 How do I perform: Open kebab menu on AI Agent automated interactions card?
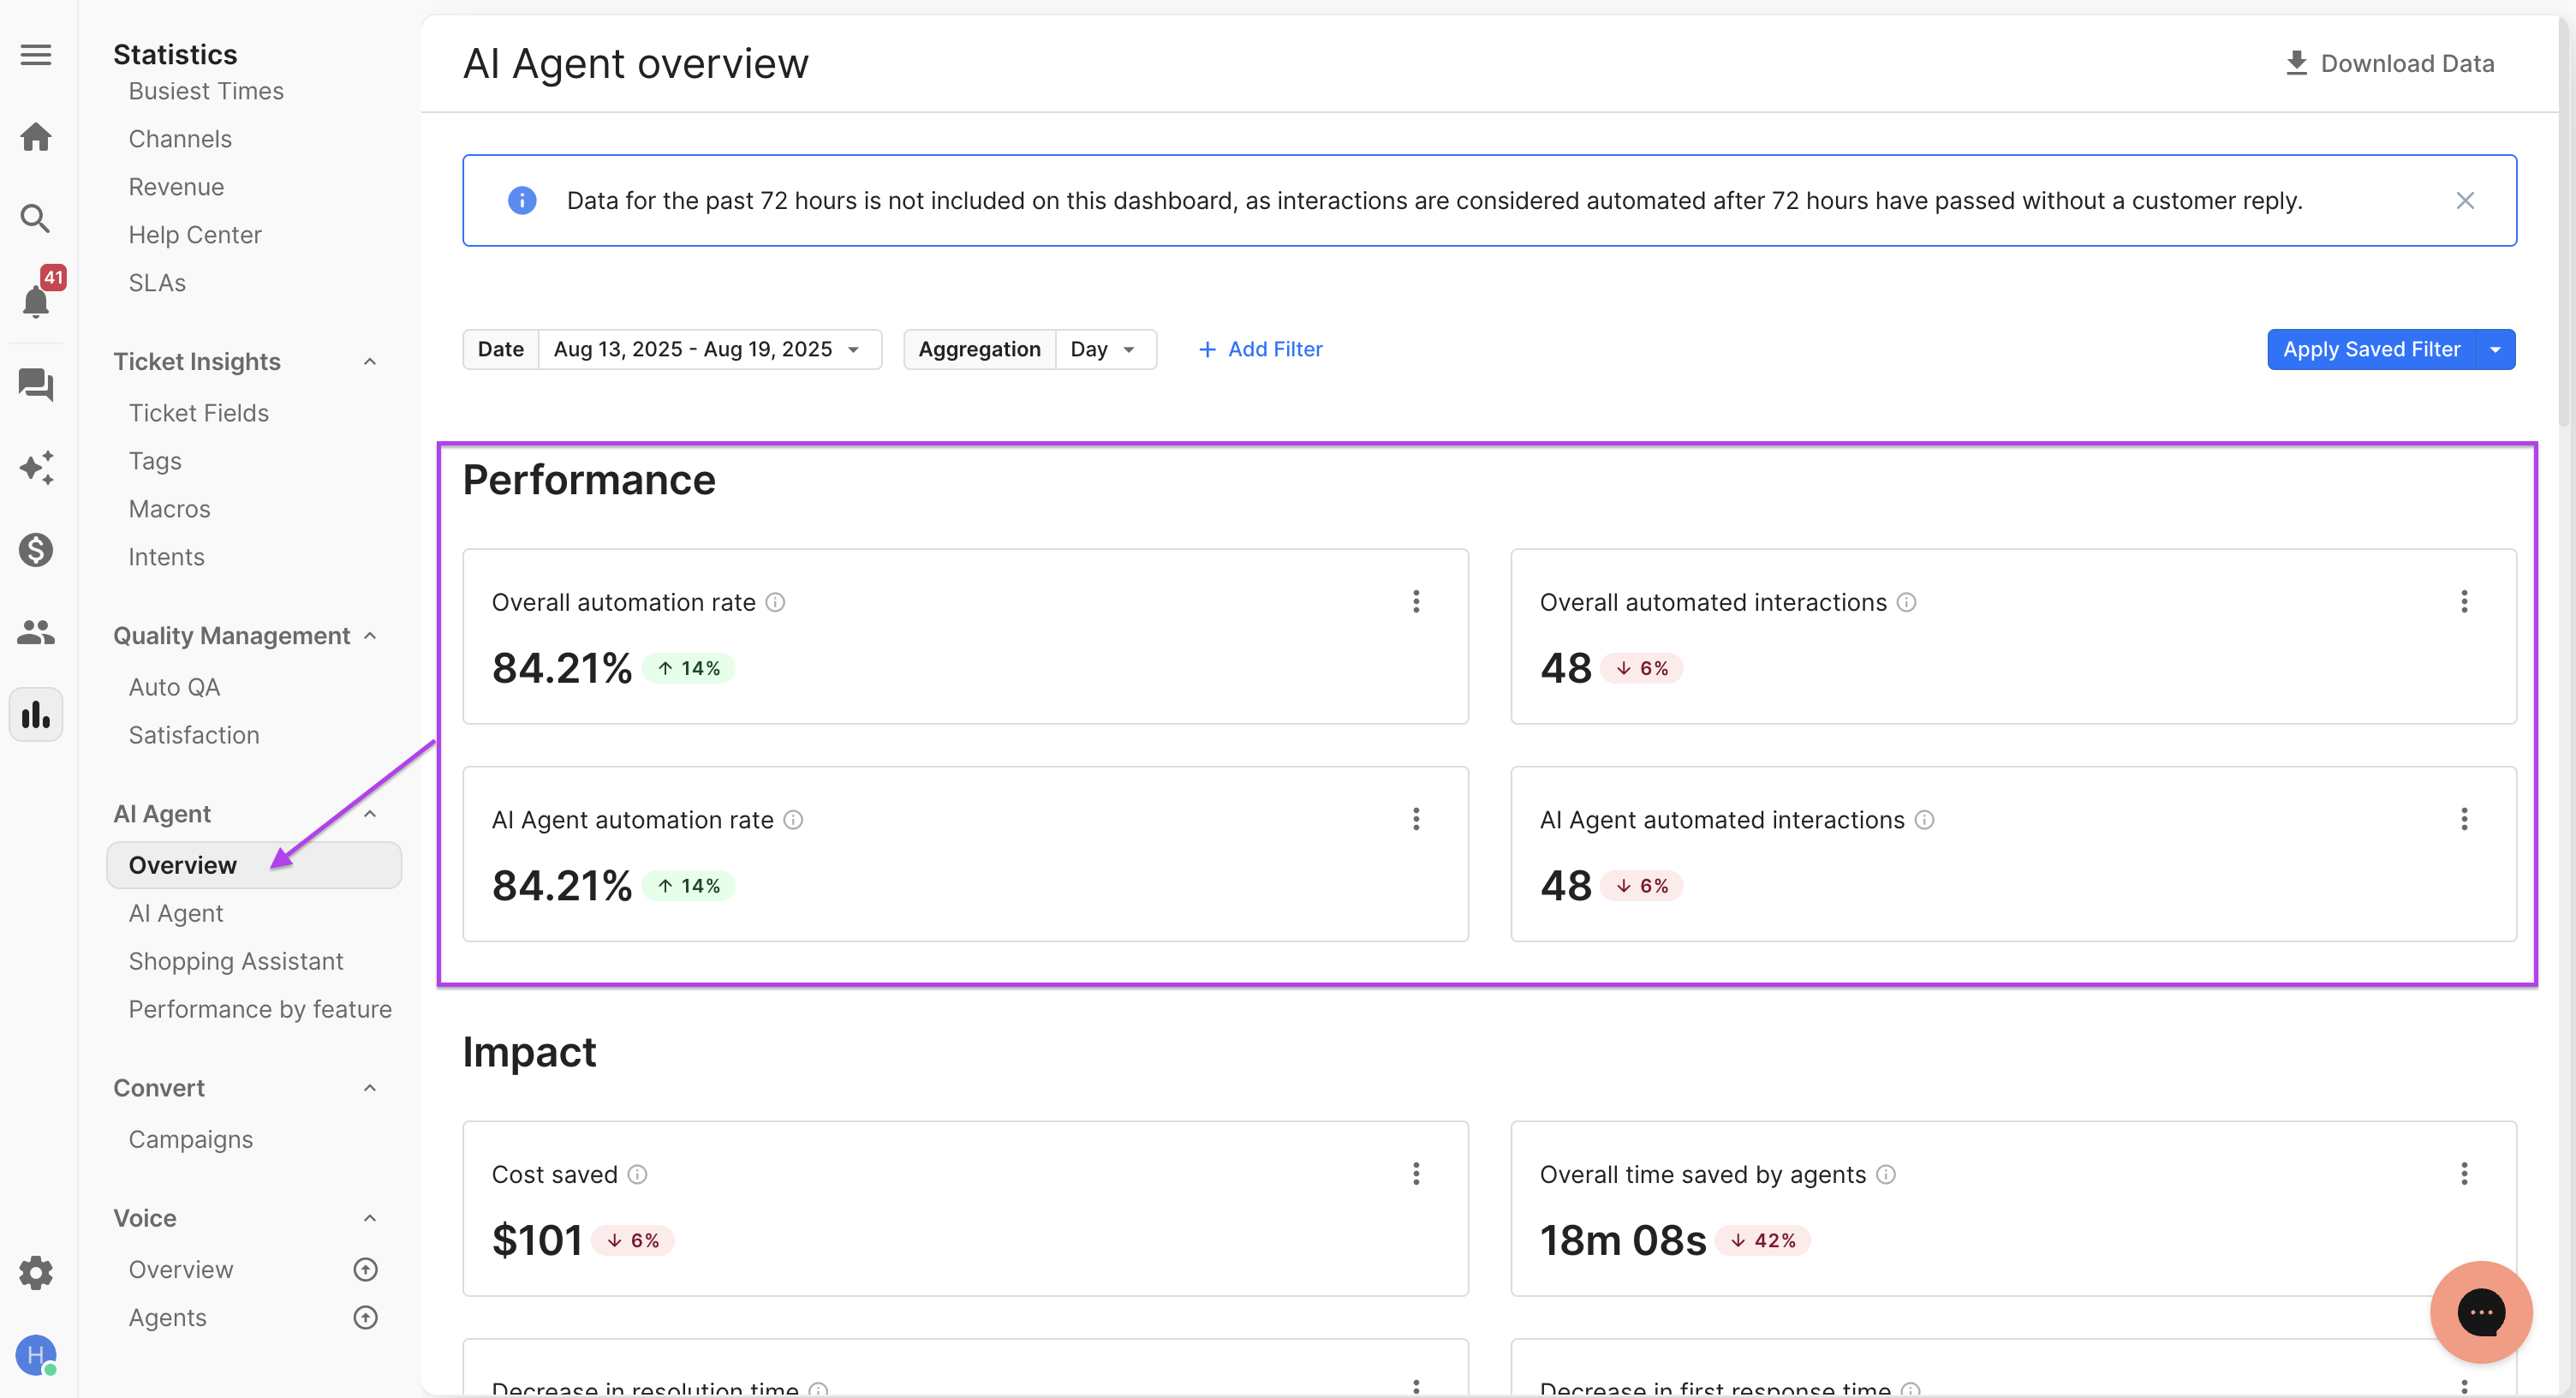(x=2464, y=819)
